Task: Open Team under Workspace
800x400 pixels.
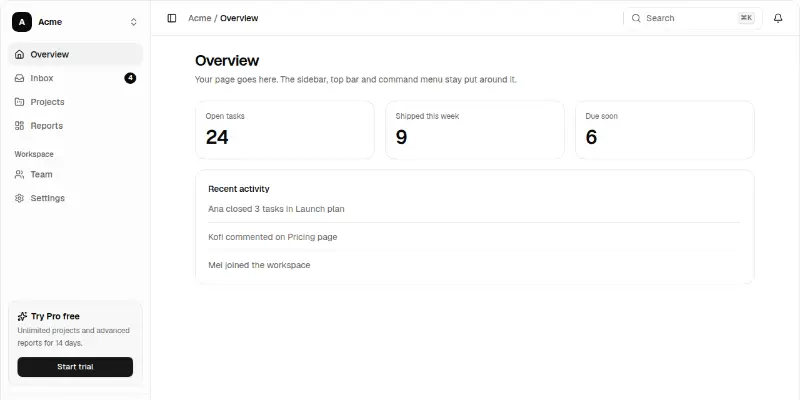Action: (76, 174)
